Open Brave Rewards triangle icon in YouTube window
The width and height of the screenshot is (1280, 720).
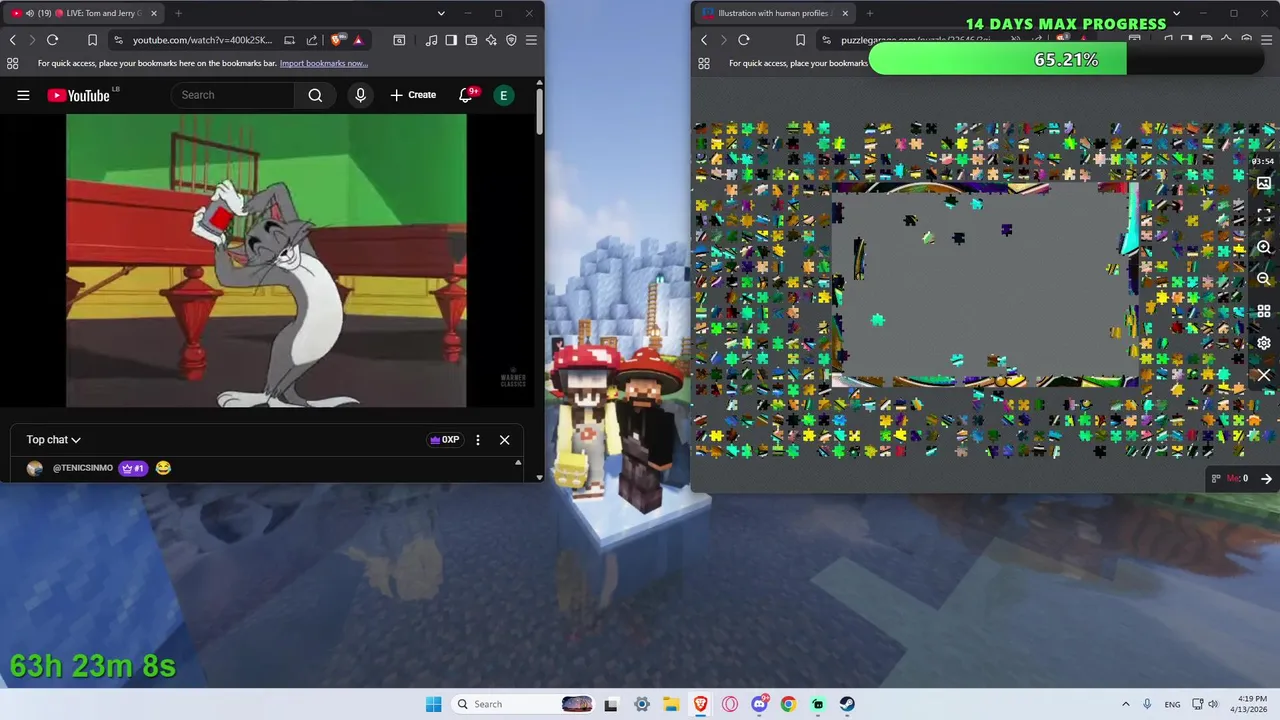tap(358, 40)
